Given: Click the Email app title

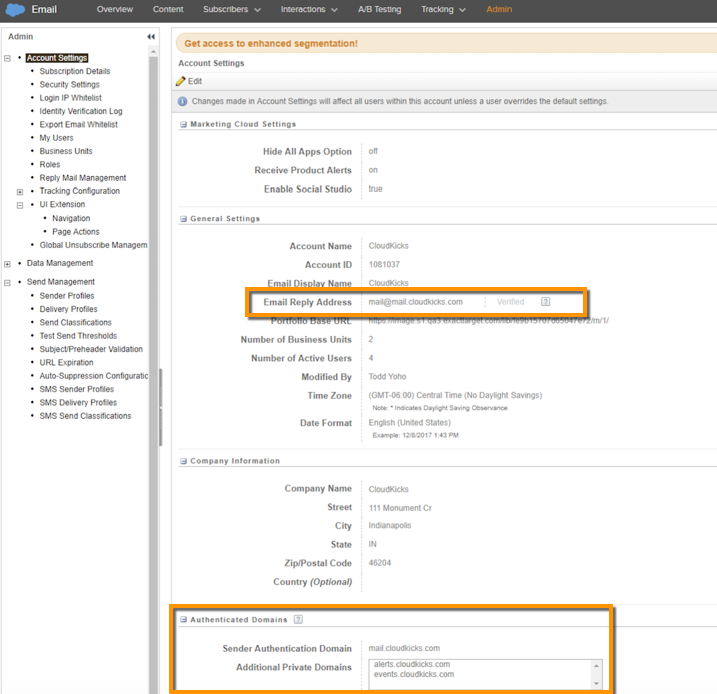Looking at the screenshot, I should (44, 9).
